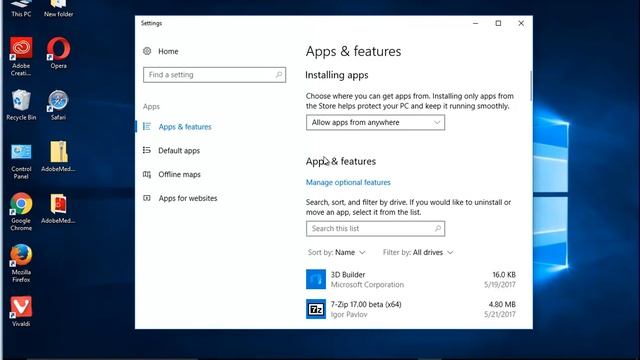Image resolution: width=640 pixels, height=360 pixels.
Task: Click the Apps & features list icon
Action: 147,127
